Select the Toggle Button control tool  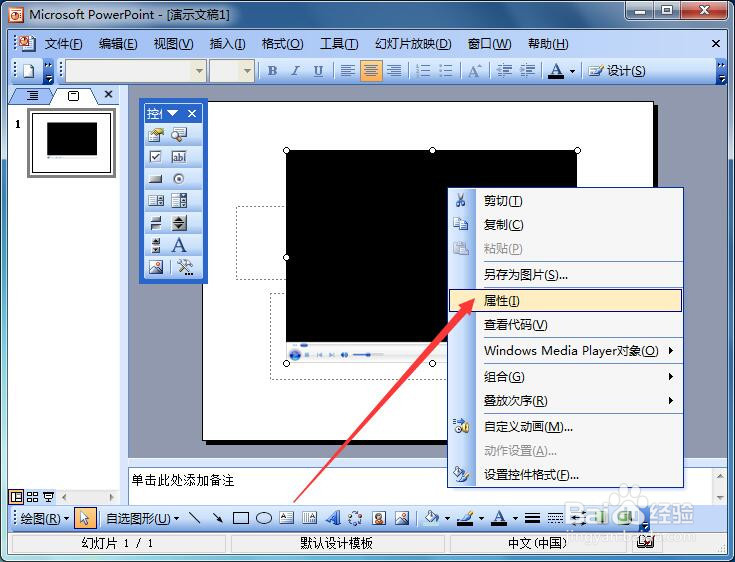[156, 223]
